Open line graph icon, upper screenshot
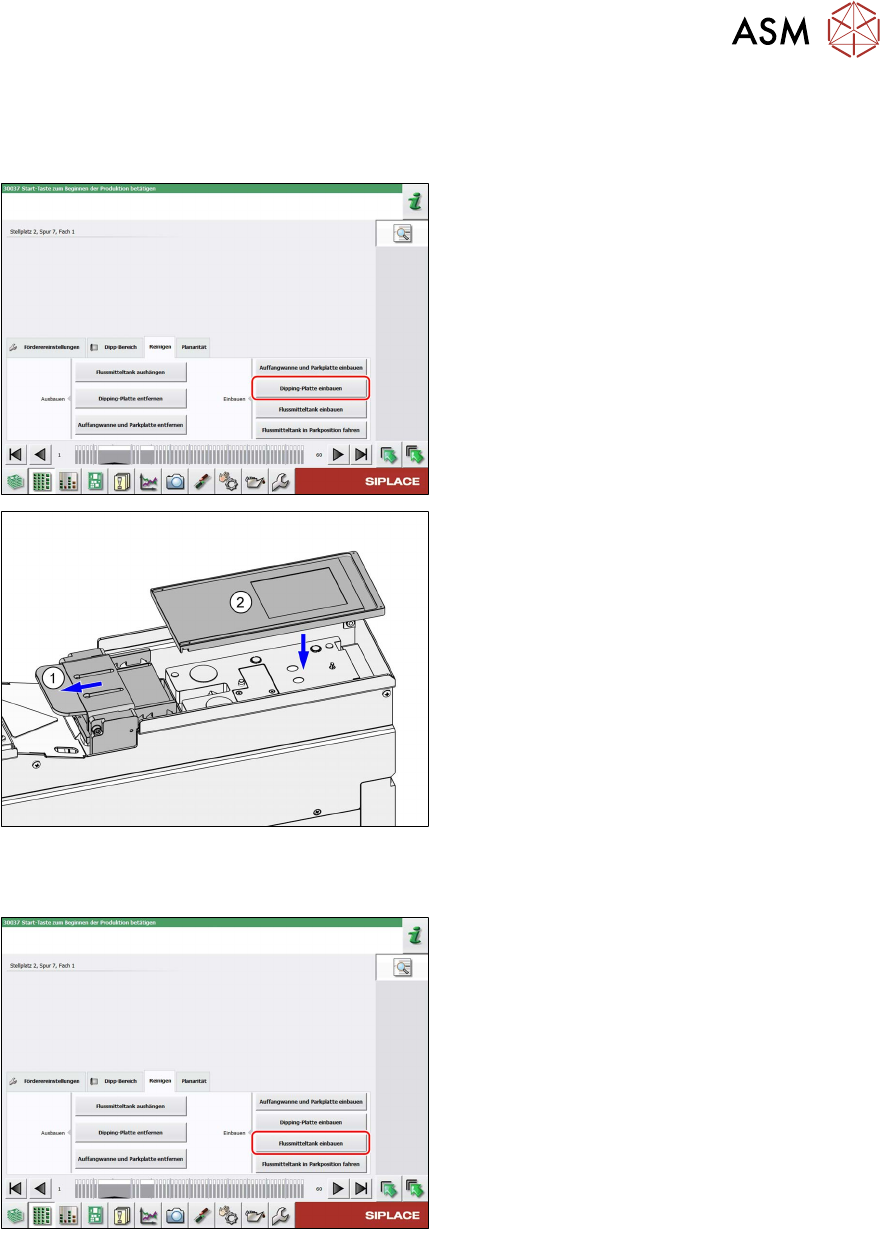 [149, 481]
